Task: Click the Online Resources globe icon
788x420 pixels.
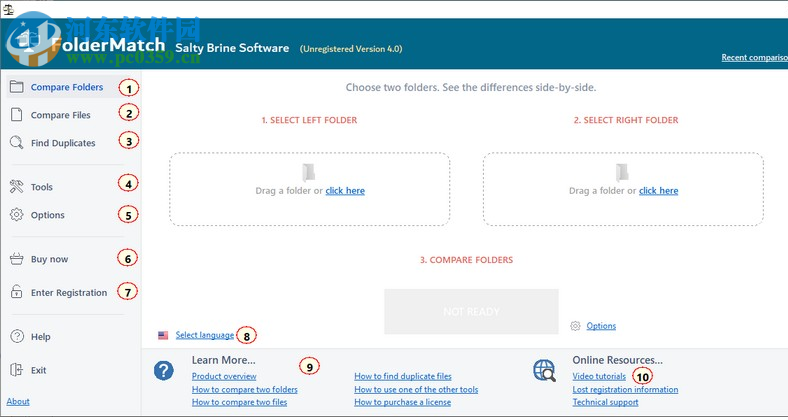Action: pos(544,371)
